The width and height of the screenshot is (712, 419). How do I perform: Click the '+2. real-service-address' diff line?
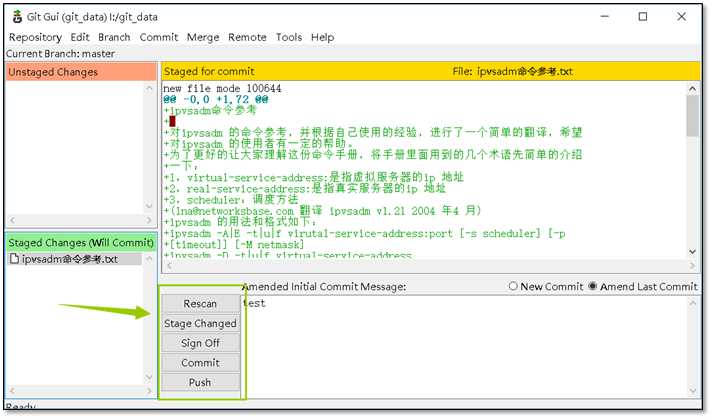tap(305, 188)
